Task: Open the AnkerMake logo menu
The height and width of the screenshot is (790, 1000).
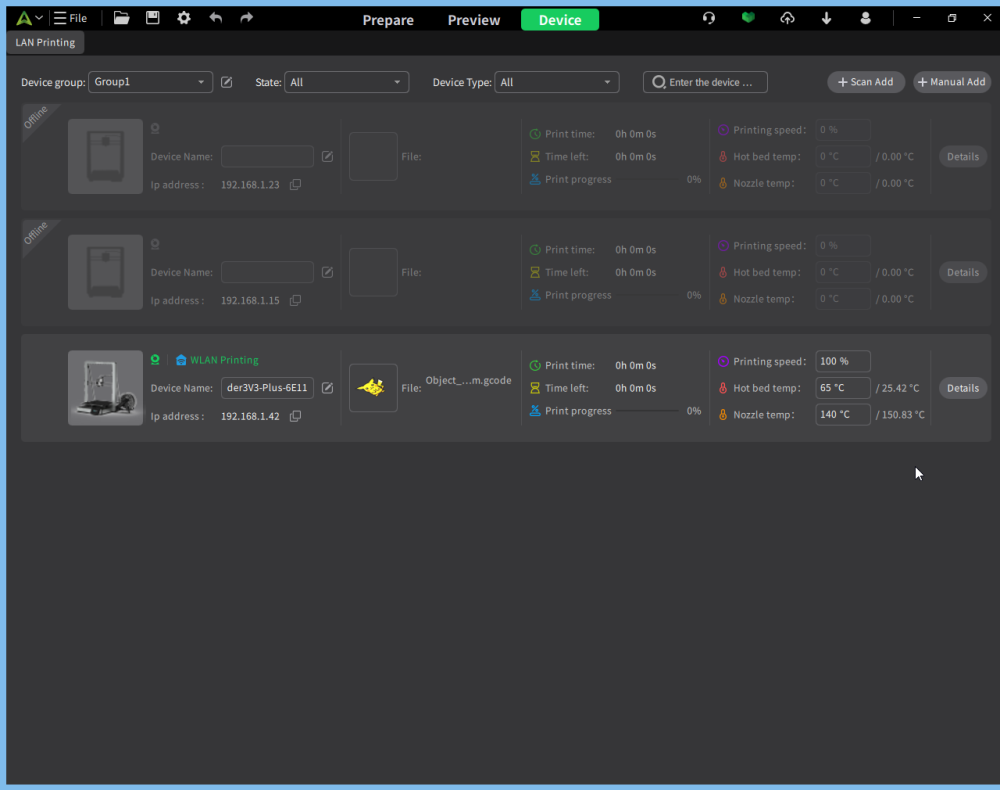Action: click(29, 18)
